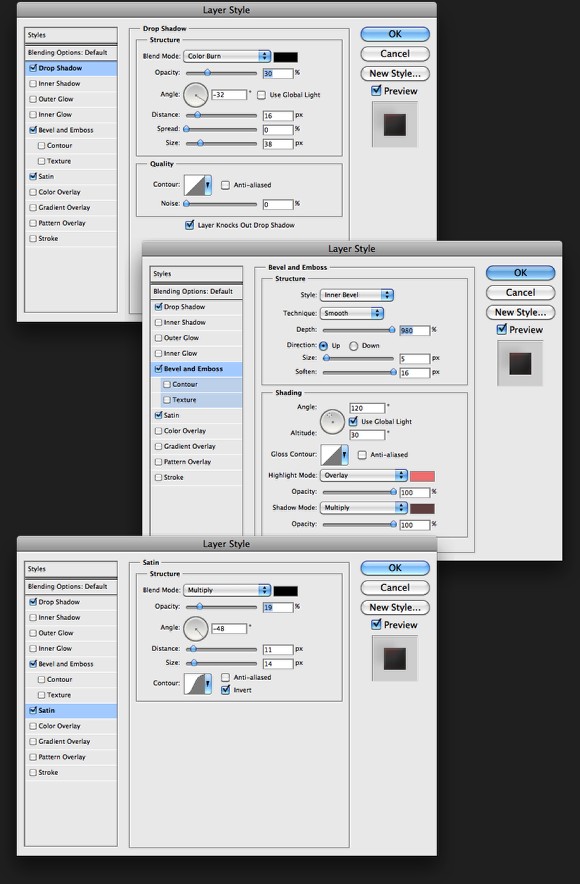
Task: Select Up direction radio button
Action: pyautogui.click(x=324, y=346)
